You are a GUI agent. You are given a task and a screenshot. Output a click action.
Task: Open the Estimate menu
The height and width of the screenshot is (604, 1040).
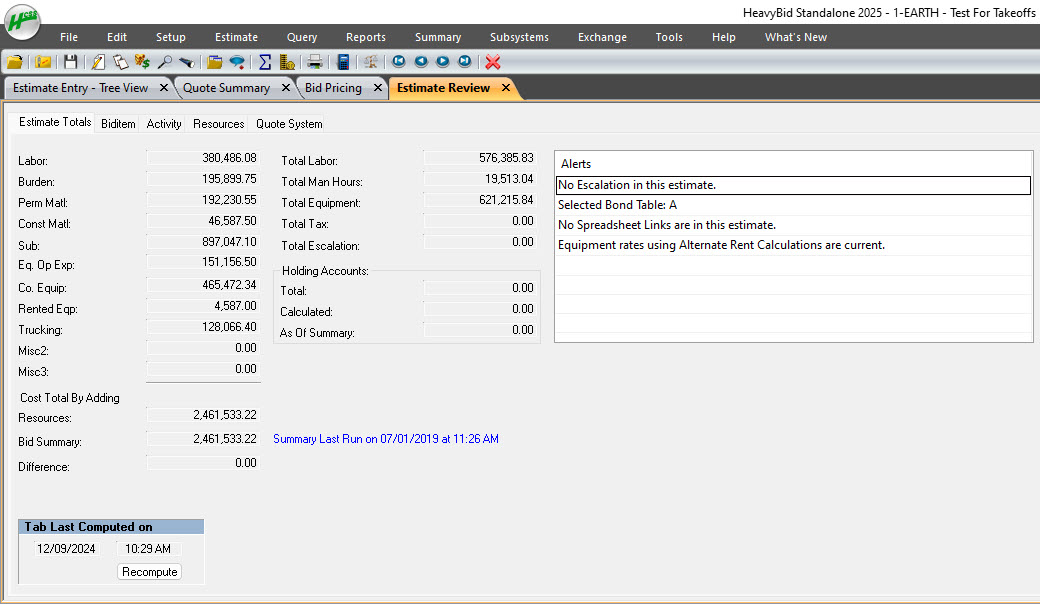tap(236, 37)
